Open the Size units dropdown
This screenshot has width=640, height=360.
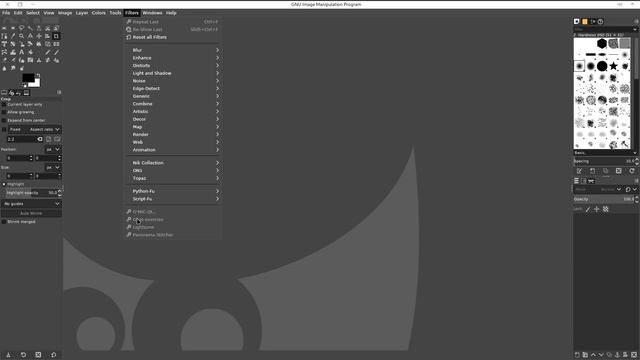coord(53,167)
